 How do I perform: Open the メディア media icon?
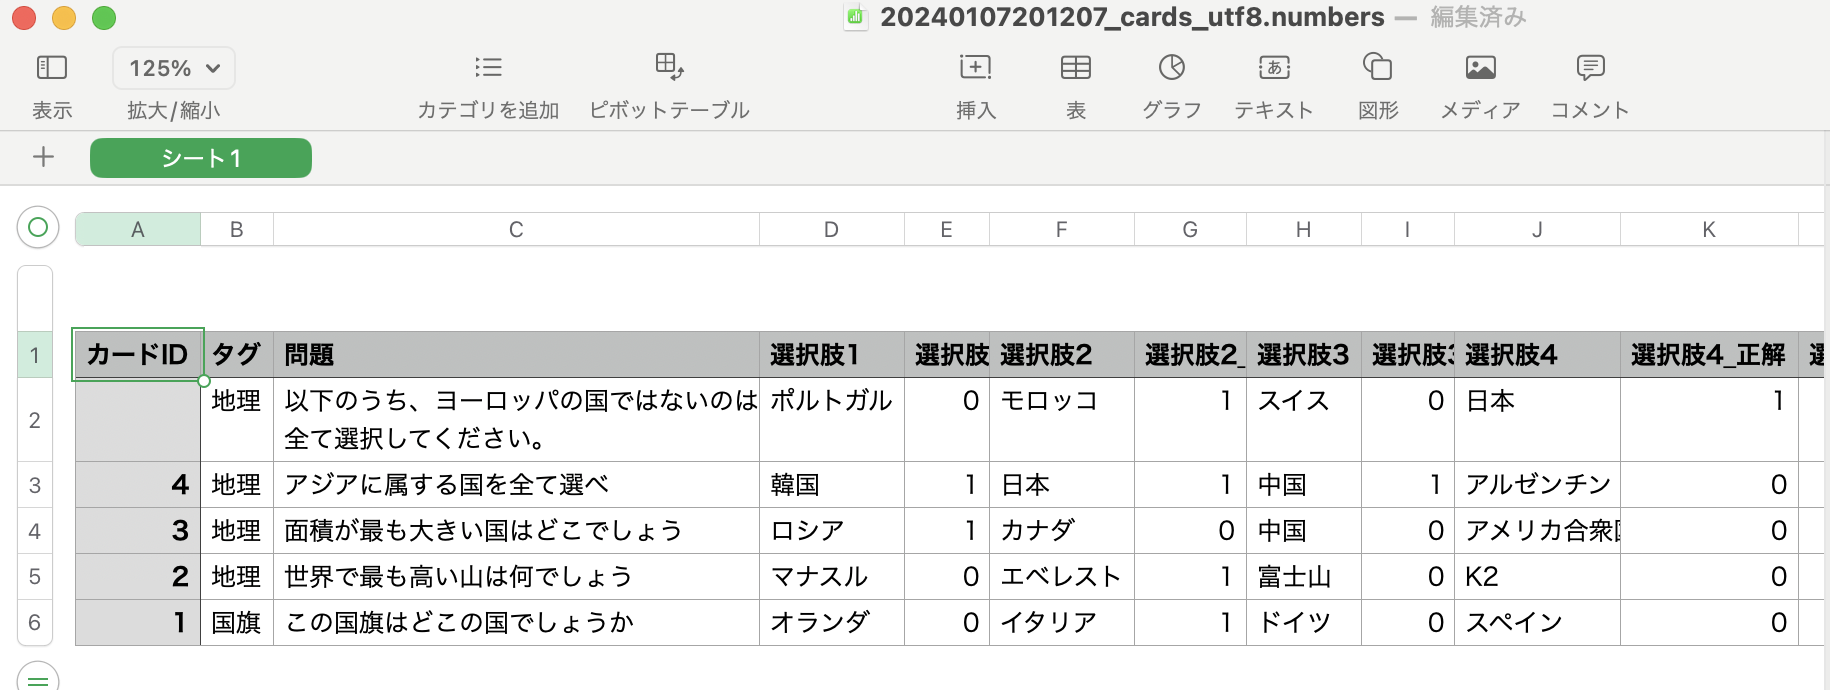(x=1480, y=67)
